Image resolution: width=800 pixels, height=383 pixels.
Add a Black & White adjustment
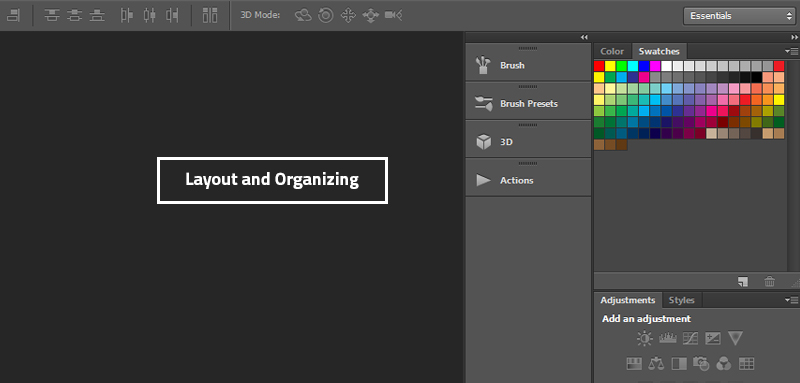[679, 364]
